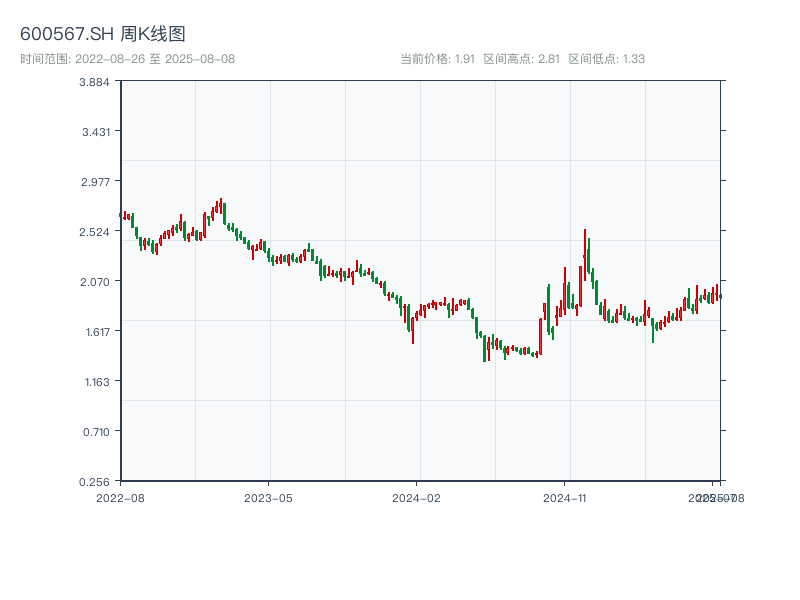The height and width of the screenshot is (600, 800).
Task: Click the first candlestick at the chart's left edge
Action: (121, 215)
